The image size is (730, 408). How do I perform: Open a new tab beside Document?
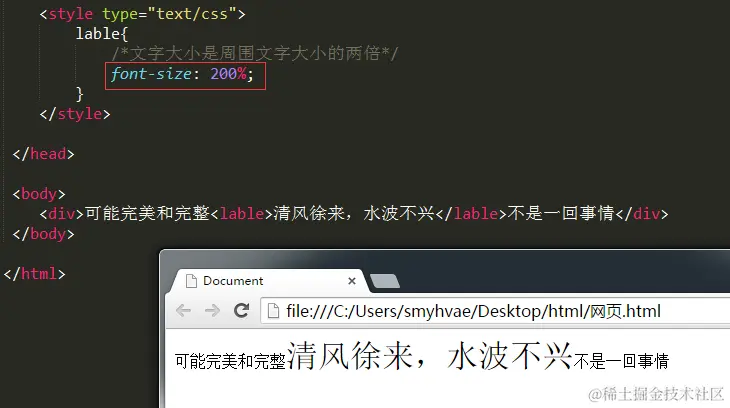(385, 281)
